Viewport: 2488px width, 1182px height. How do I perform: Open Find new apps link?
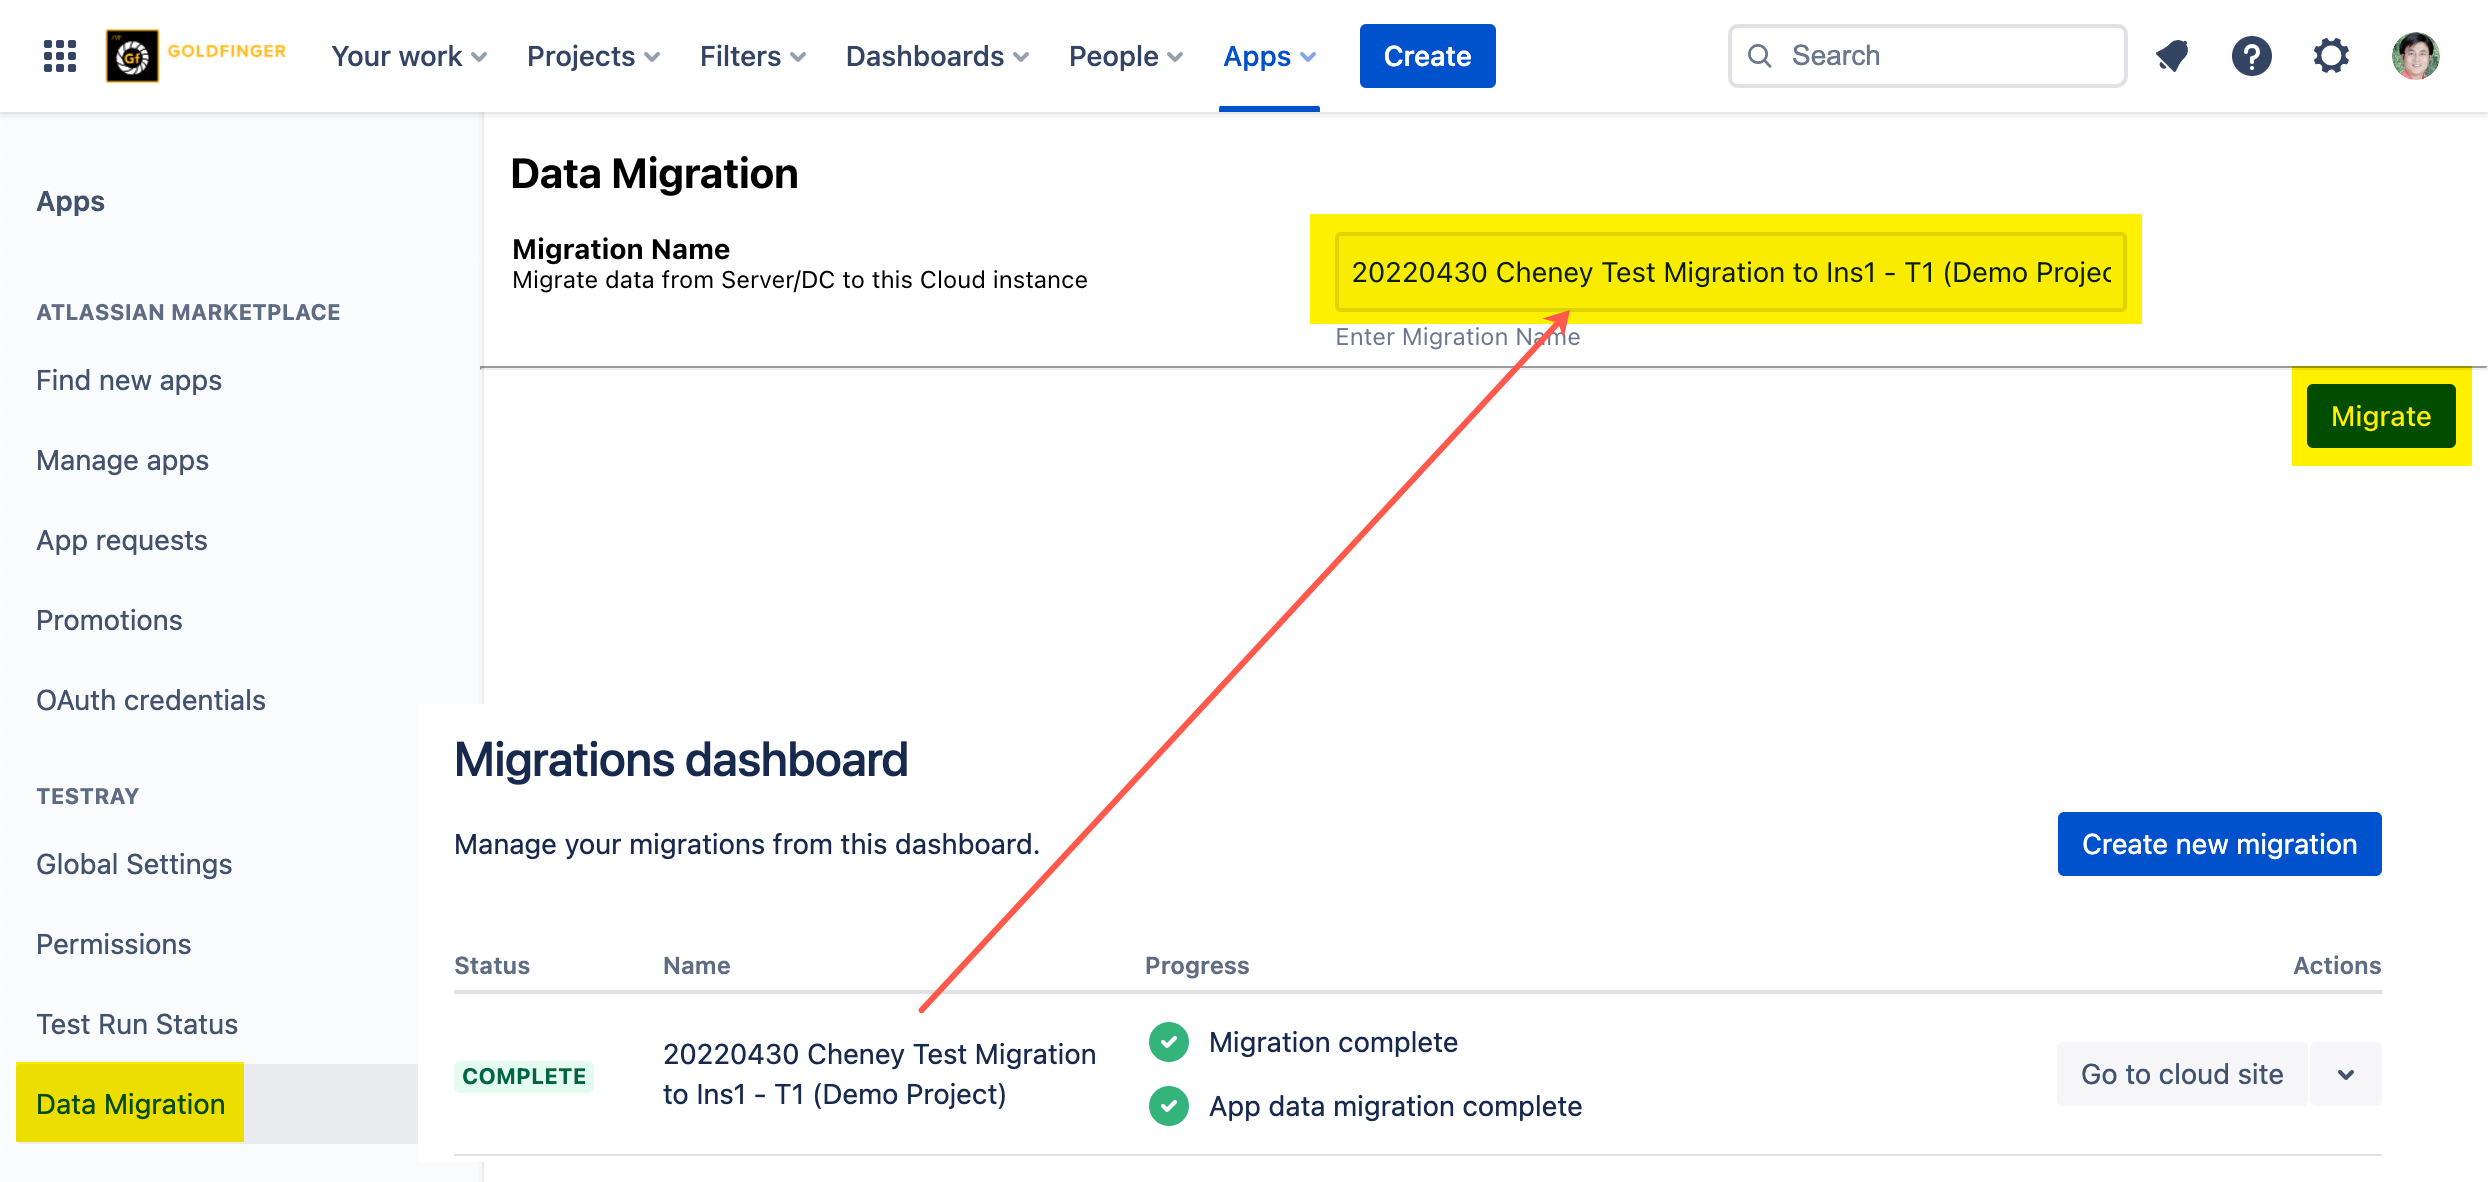tap(129, 380)
